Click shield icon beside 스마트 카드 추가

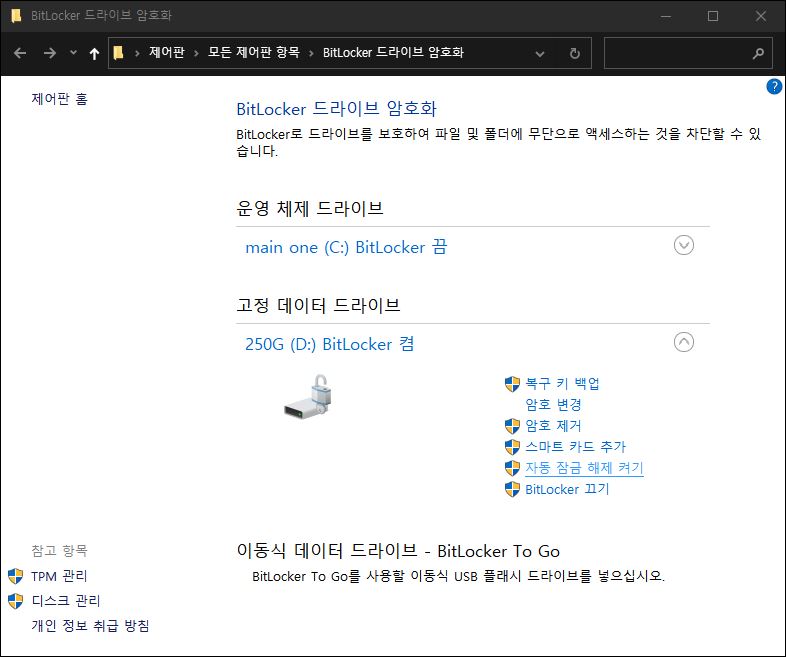[512, 447]
